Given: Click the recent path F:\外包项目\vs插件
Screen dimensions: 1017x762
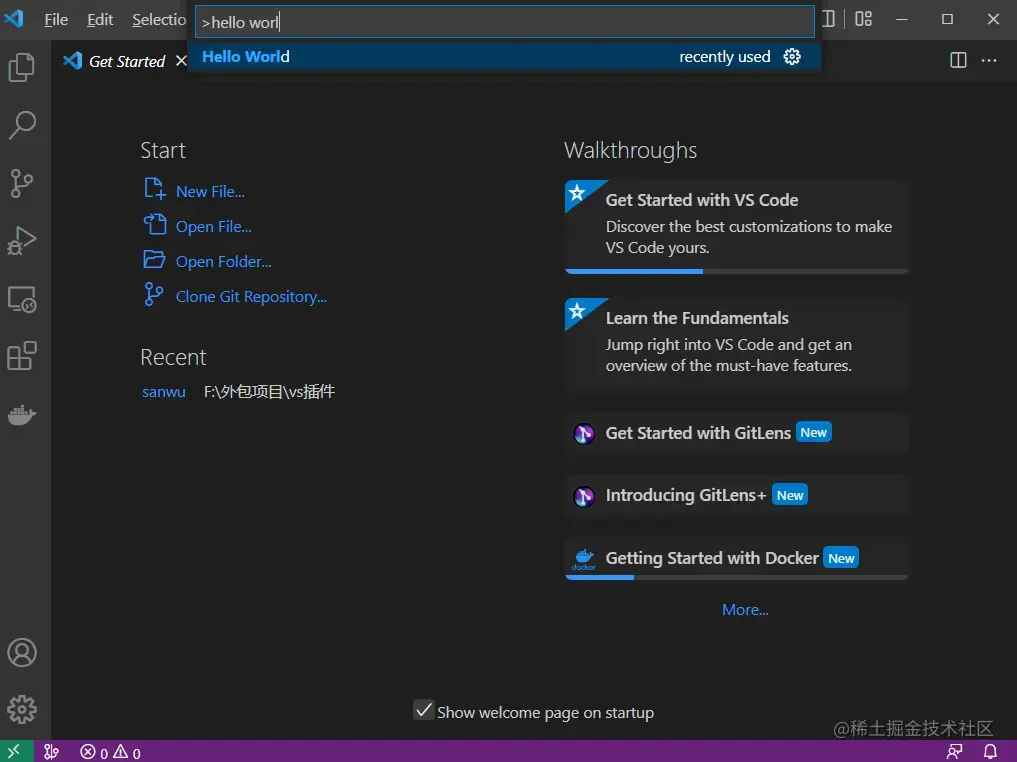Looking at the screenshot, I should coord(269,392).
